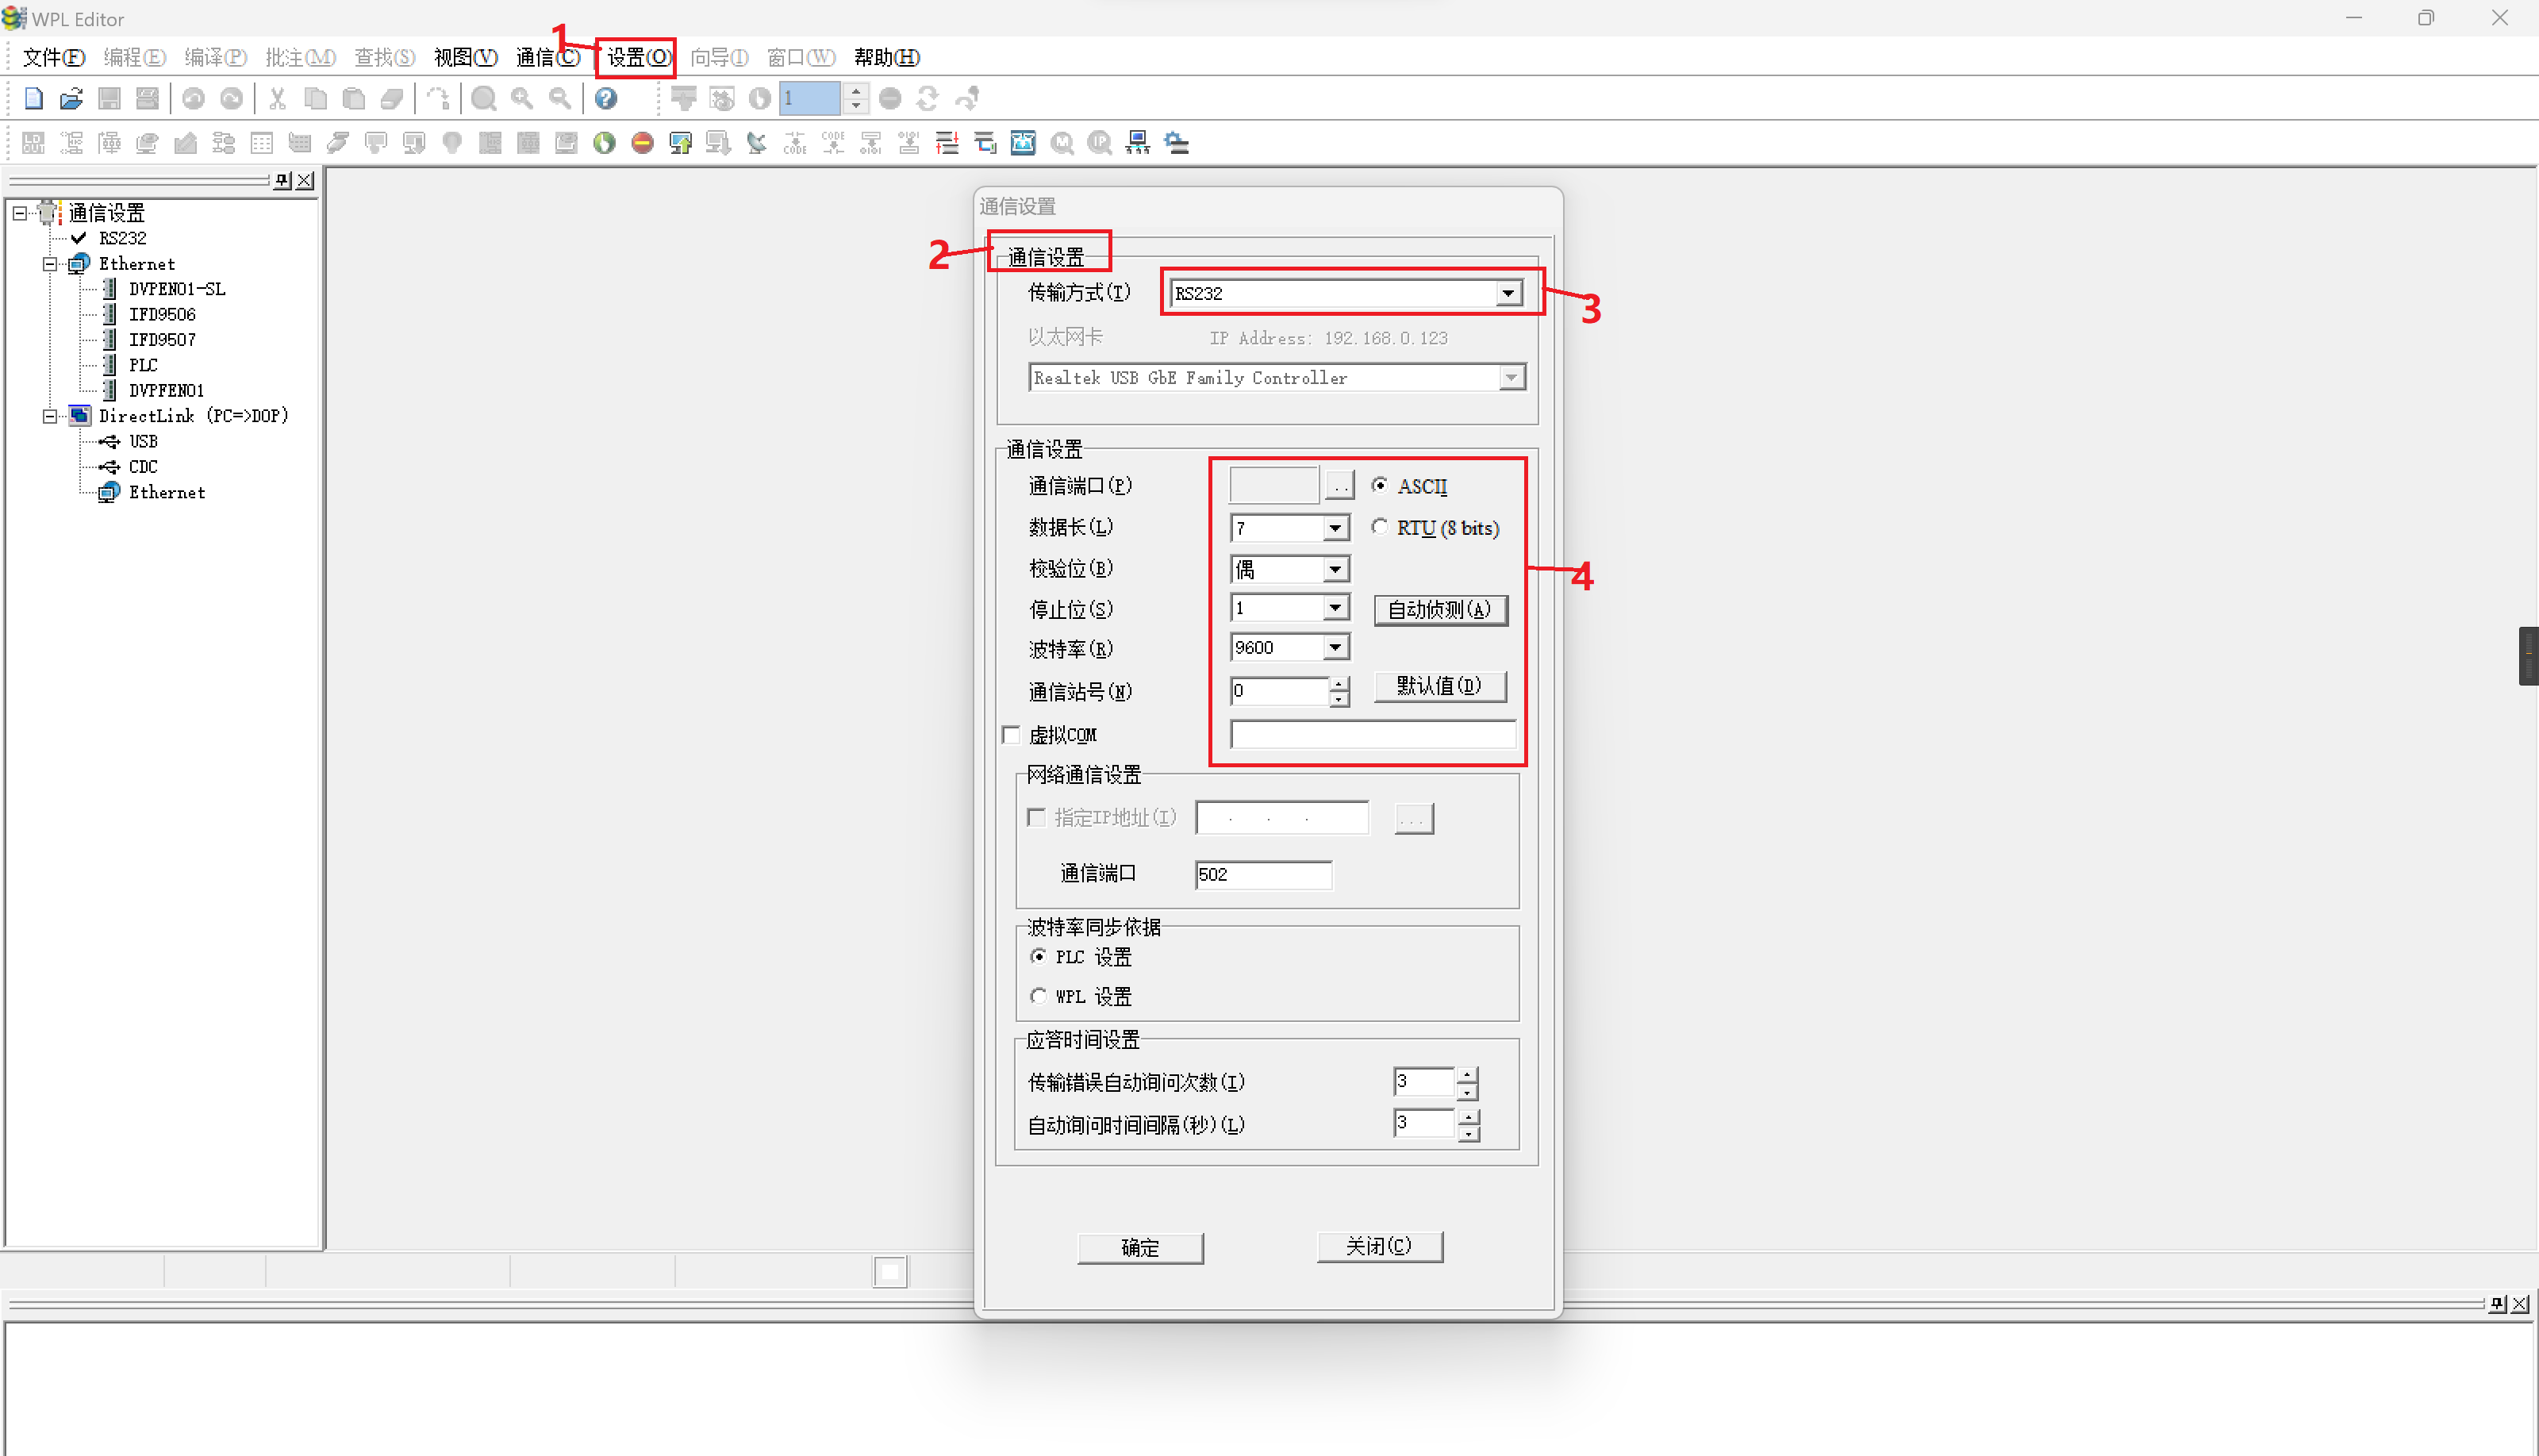Decrease the 自动询问时间间隔 stepper
This screenshot has width=2539, height=1456.
pos(1467,1133)
